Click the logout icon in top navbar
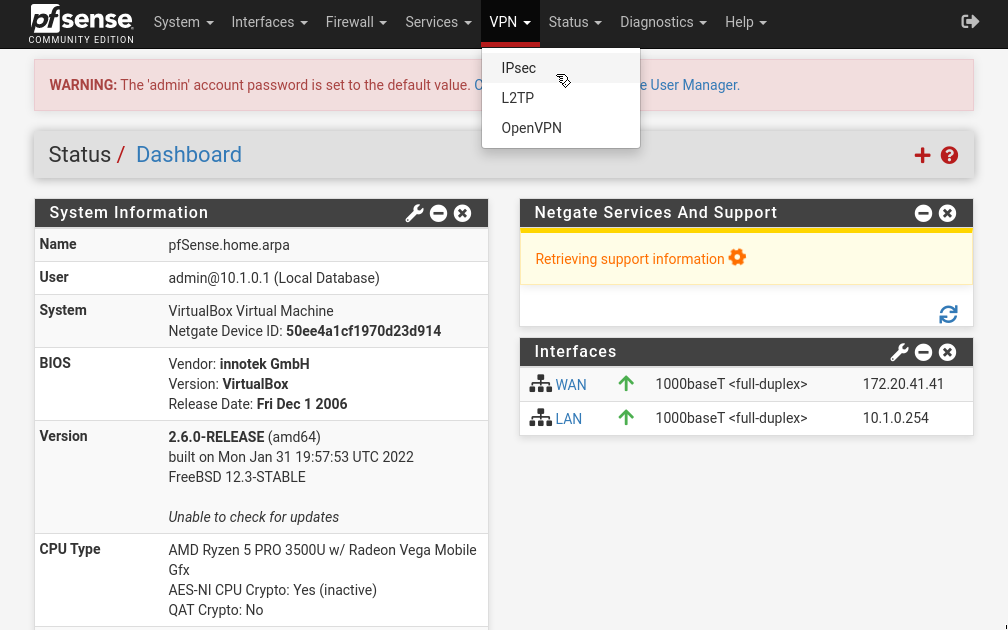The width and height of the screenshot is (1008, 630). click(969, 22)
